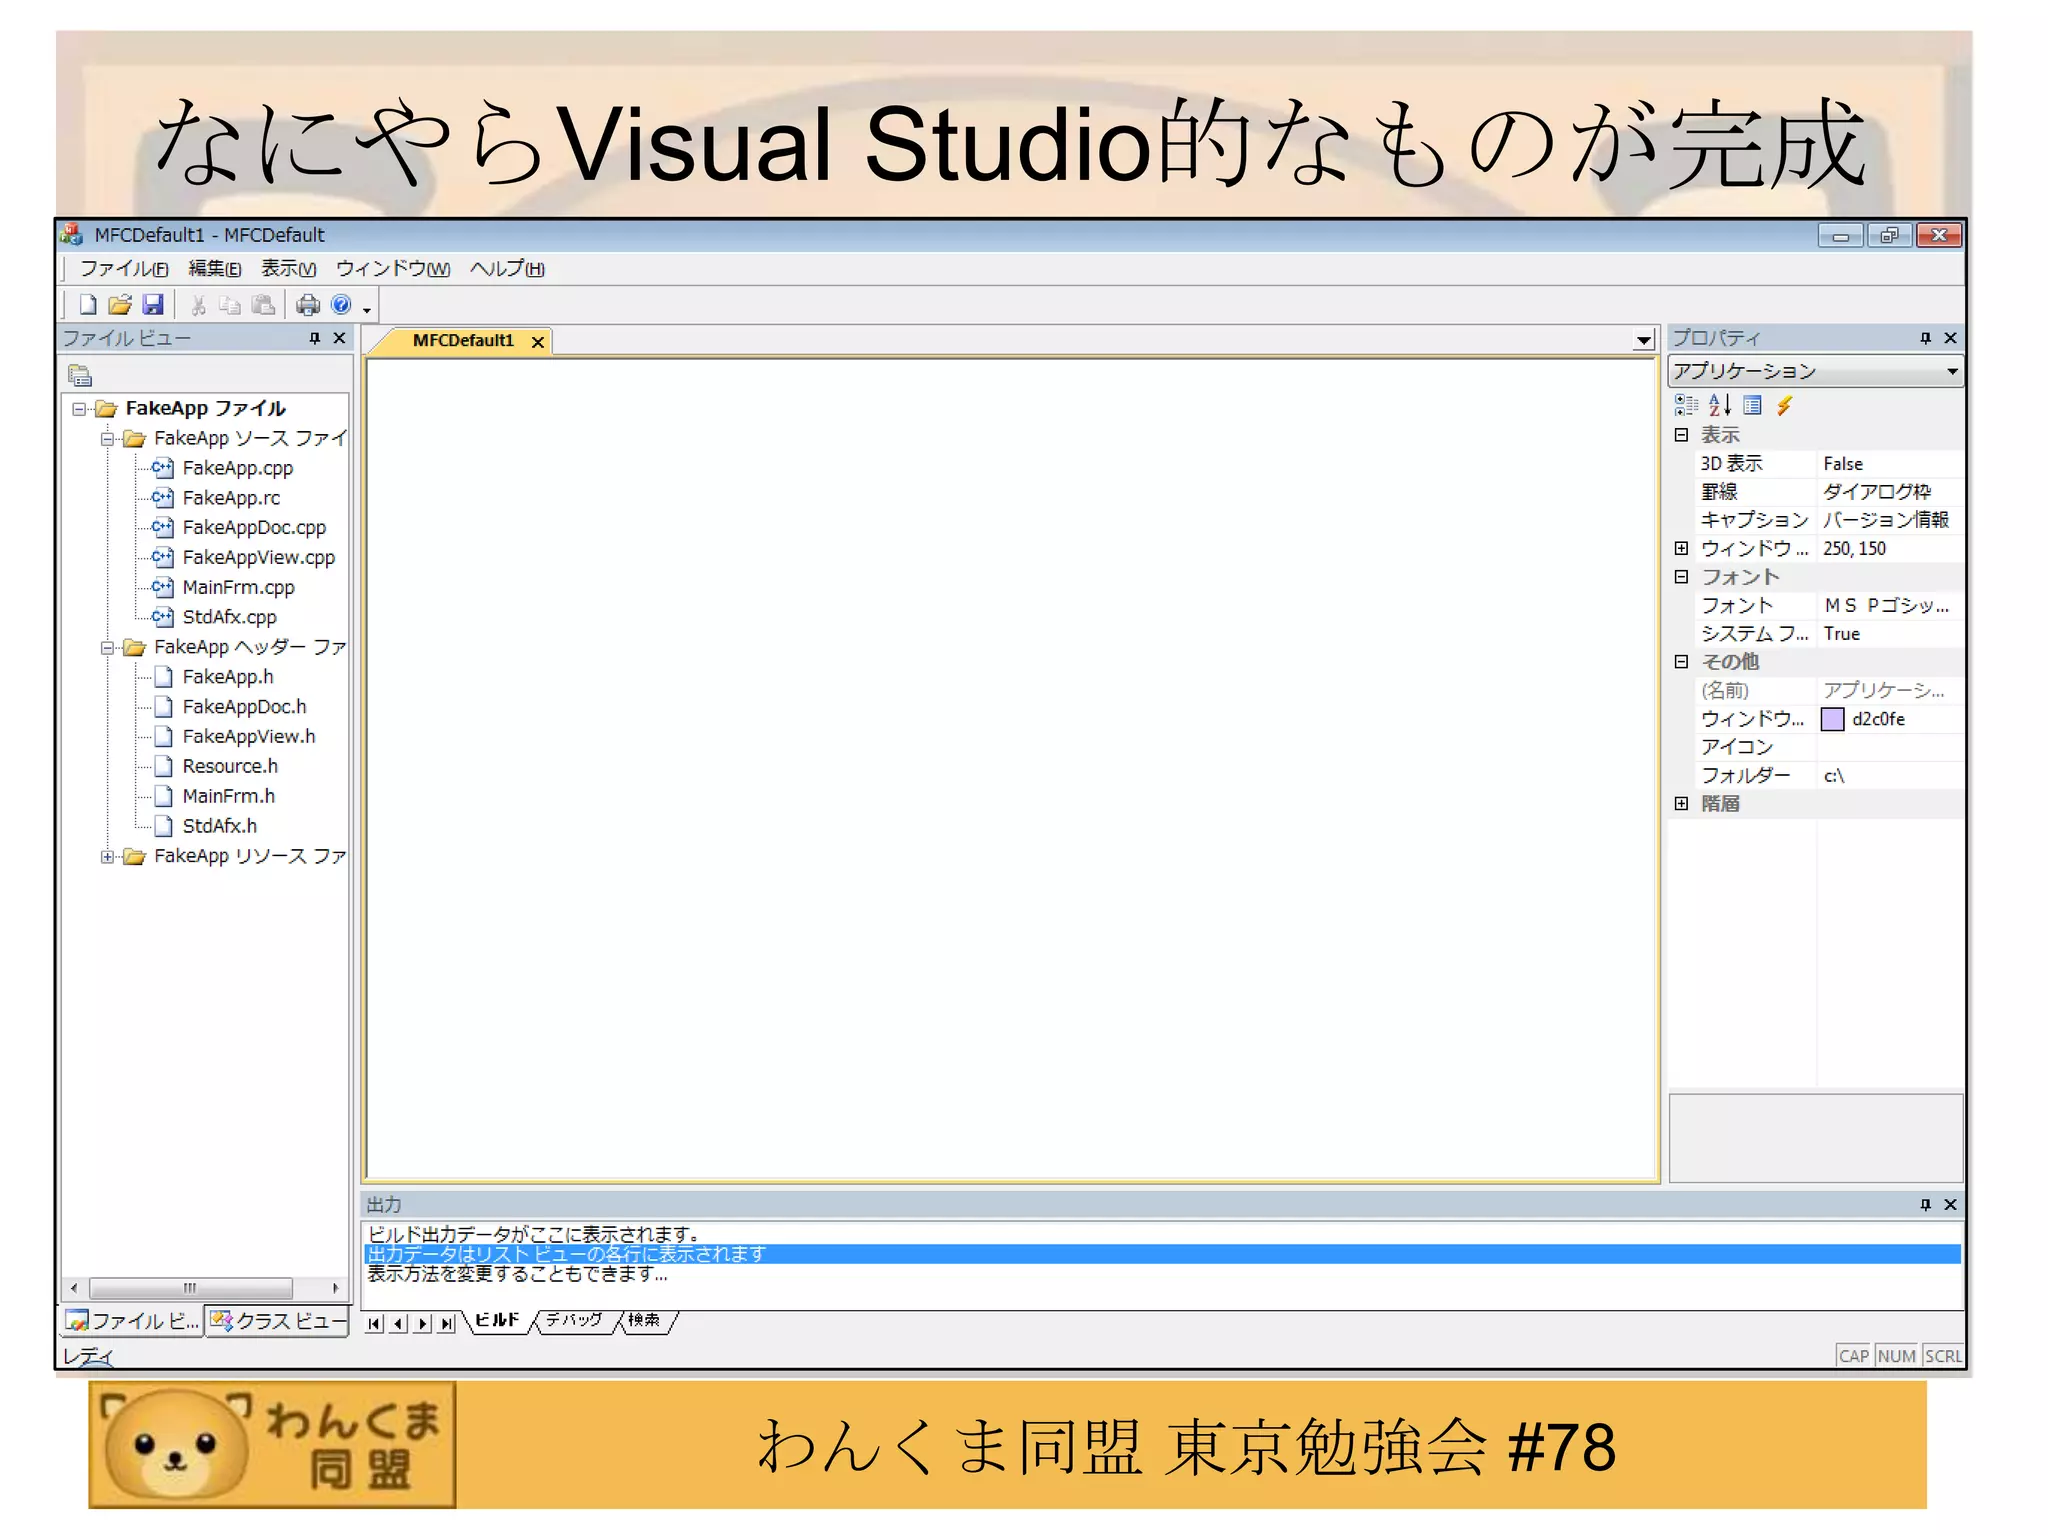Click the Paste toolbar icon
Image resolution: width=2048 pixels, height=1536 pixels.
(x=263, y=305)
